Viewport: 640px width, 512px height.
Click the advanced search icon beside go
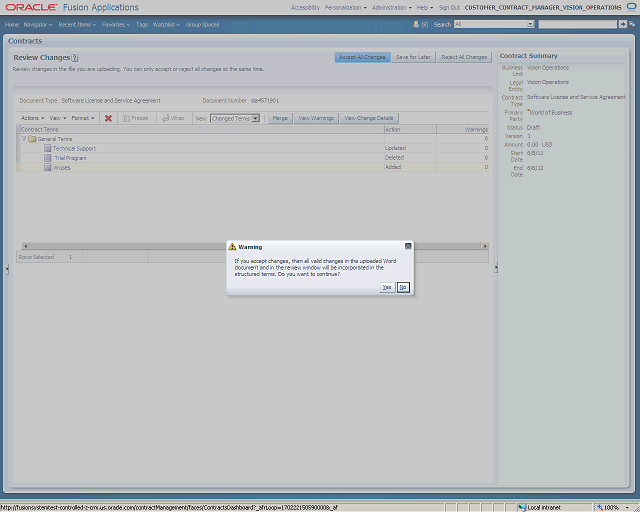tap(632, 24)
